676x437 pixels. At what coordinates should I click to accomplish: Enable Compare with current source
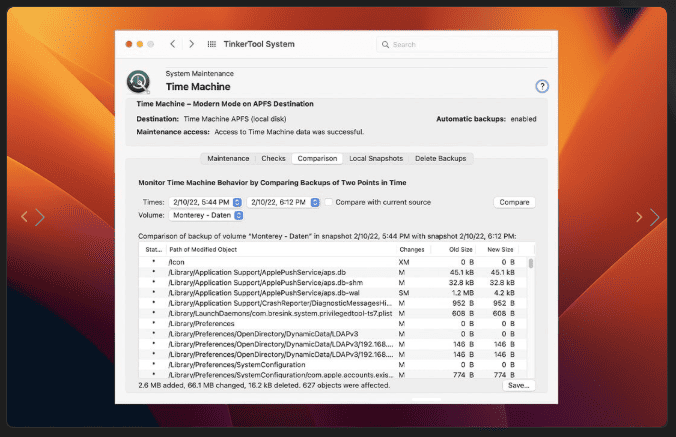coord(329,202)
